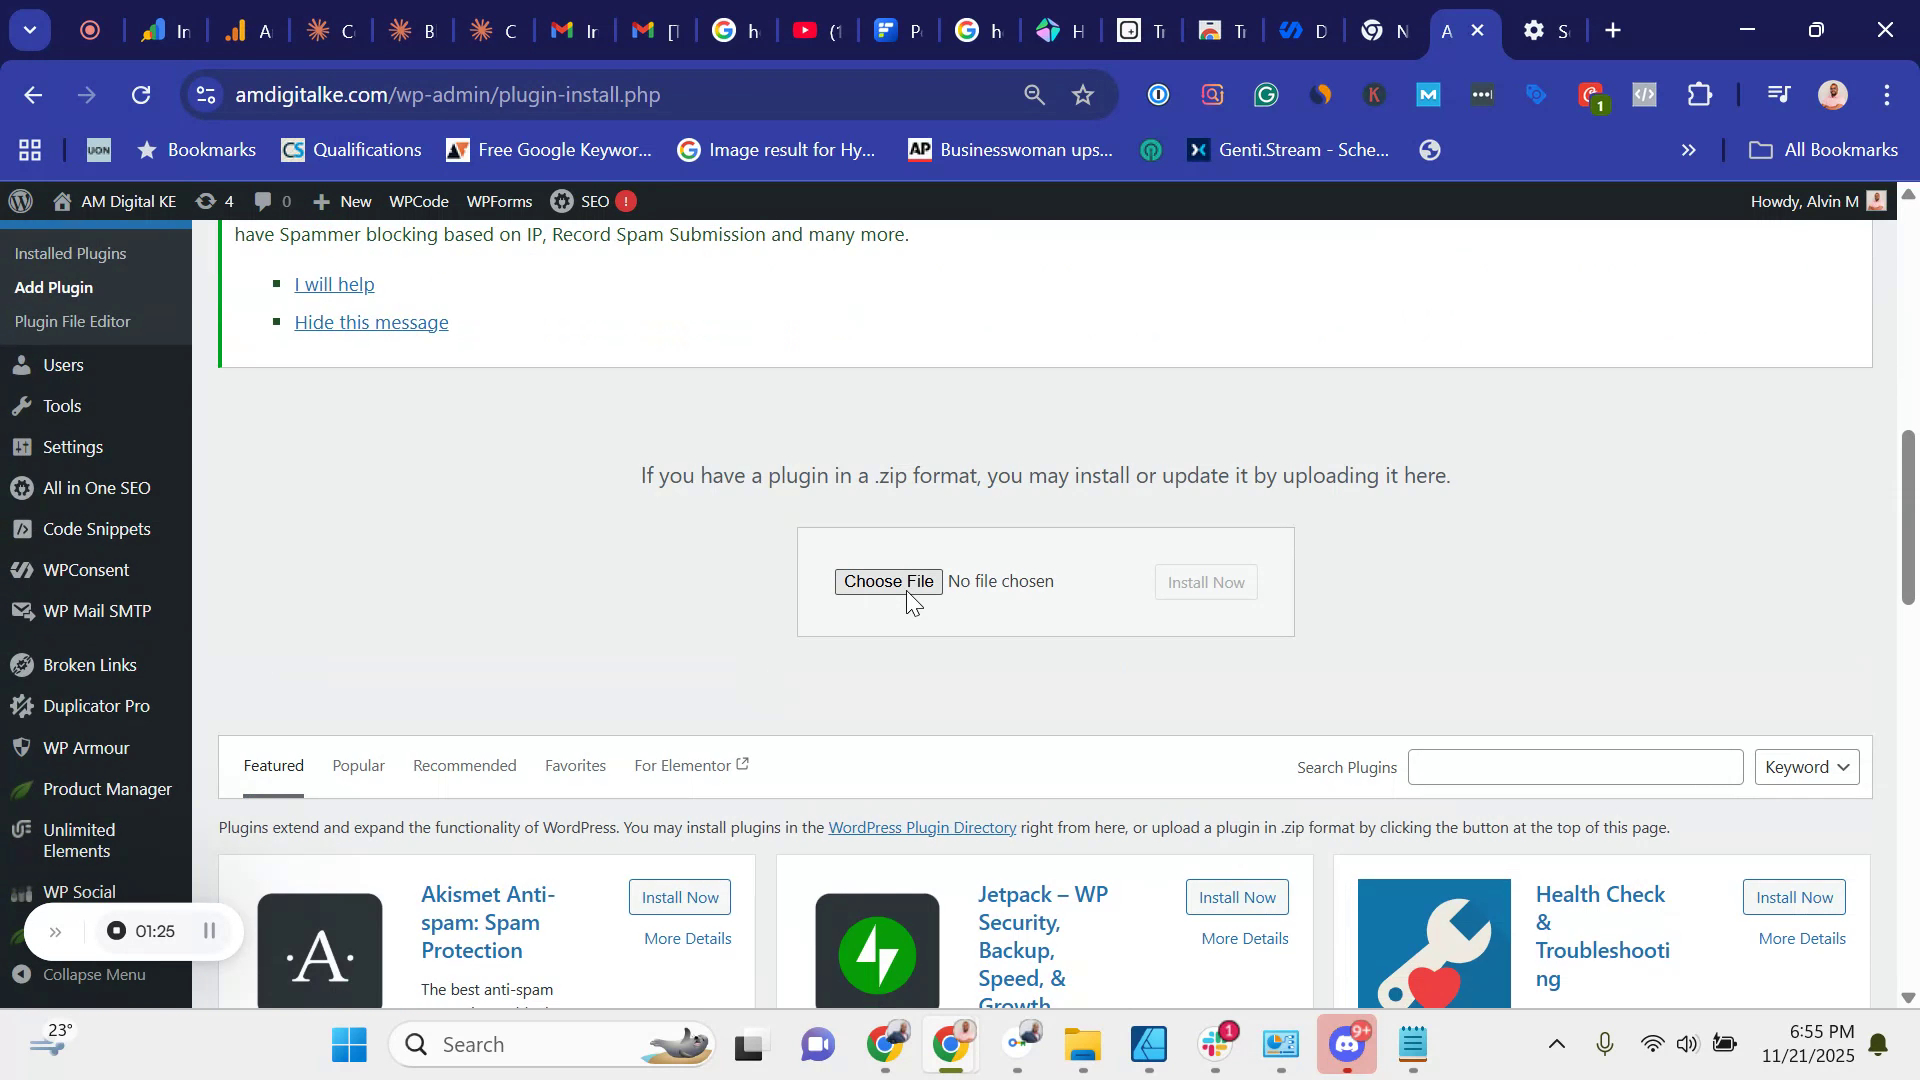The height and width of the screenshot is (1080, 1920).
Task: Open the Chrome profile avatar
Action: point(1833,94)
